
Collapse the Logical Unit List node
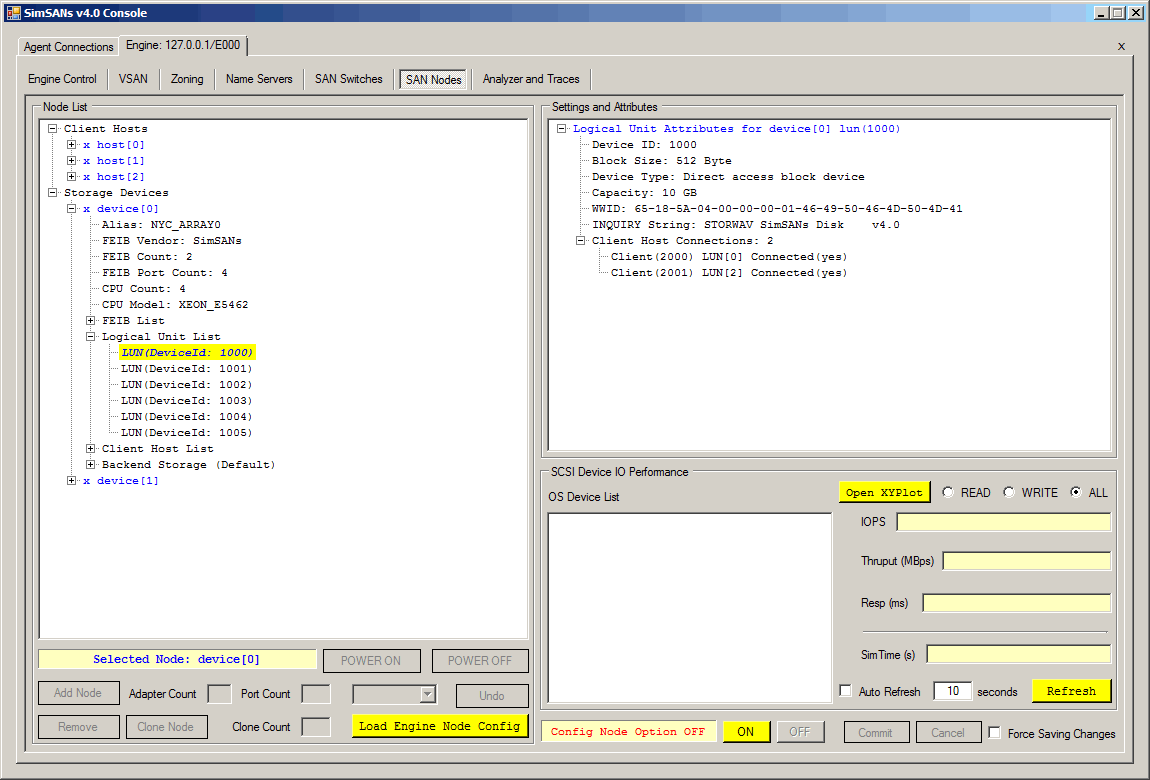[91, 337]
